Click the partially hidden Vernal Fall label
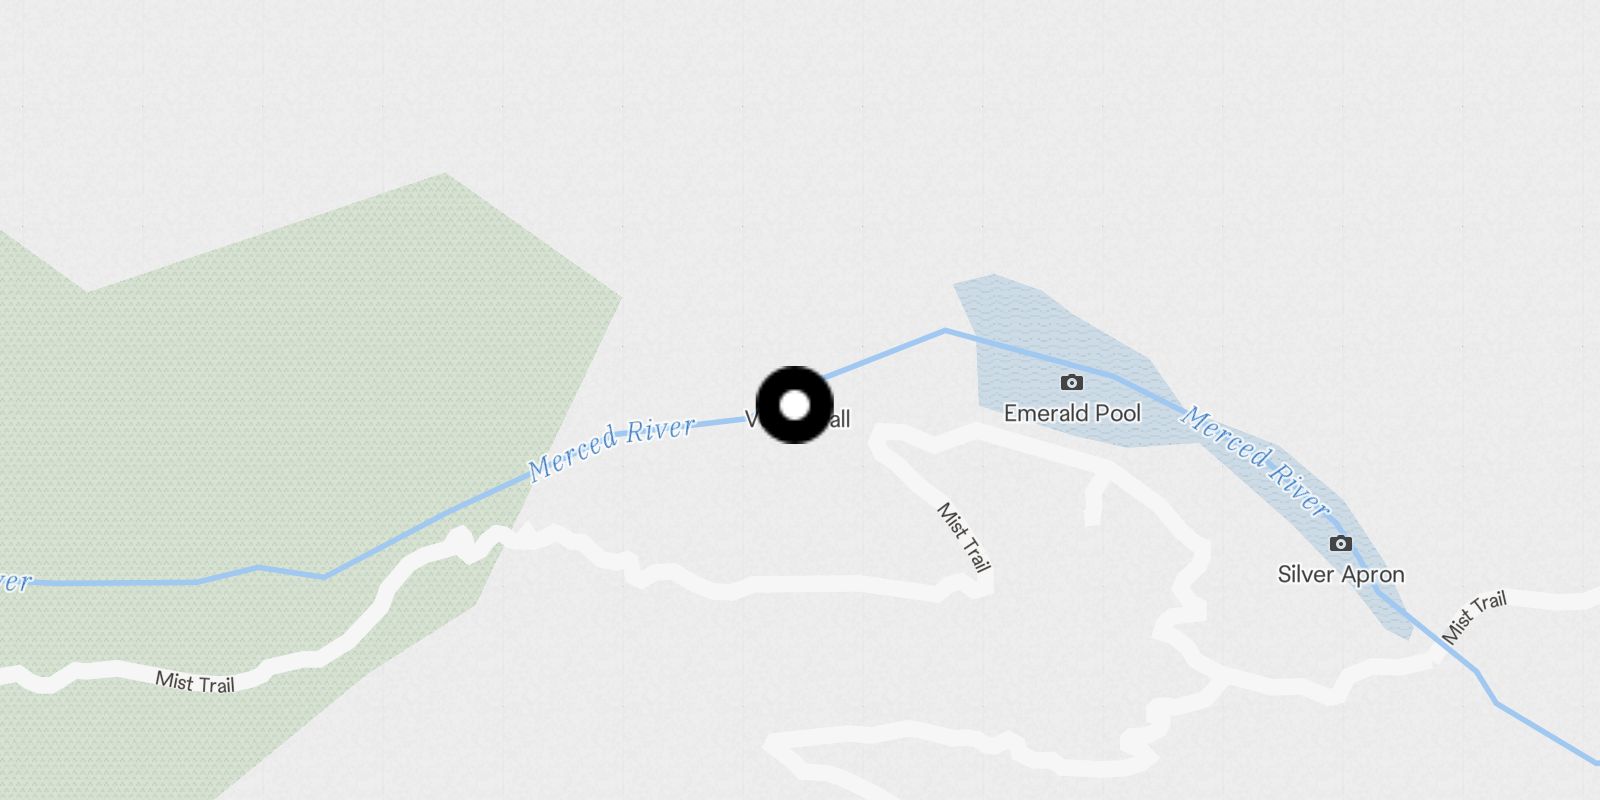Viewport: 1600px width, 800px height. pos(798,419)
